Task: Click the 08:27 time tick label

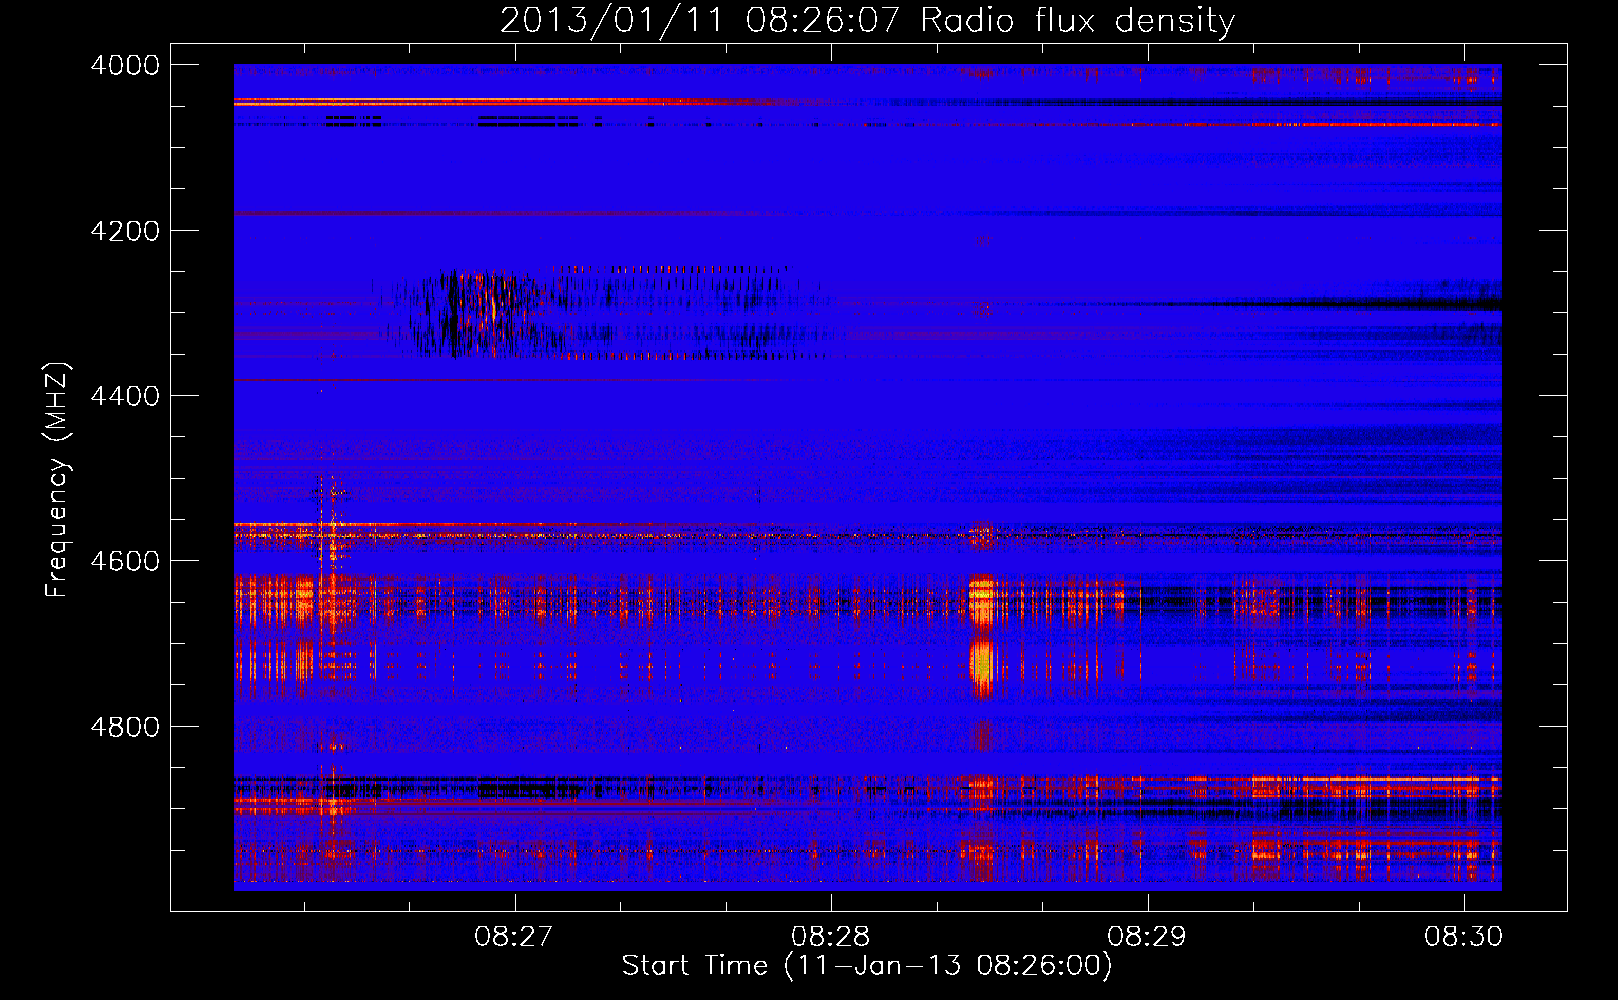Action: (x=514, y=936)
